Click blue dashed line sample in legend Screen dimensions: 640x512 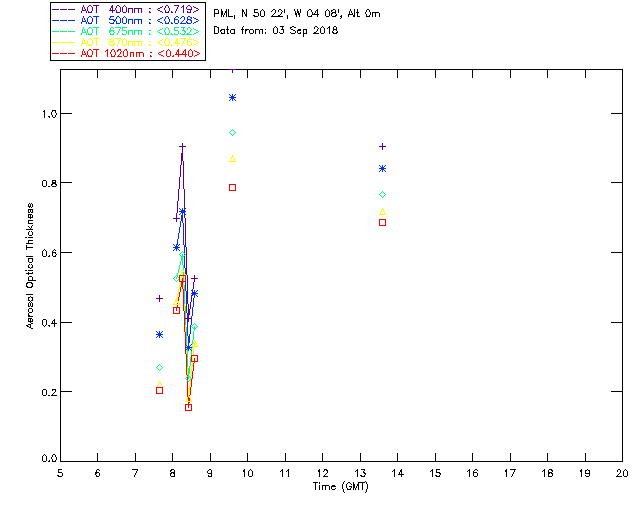click(64, 20)
